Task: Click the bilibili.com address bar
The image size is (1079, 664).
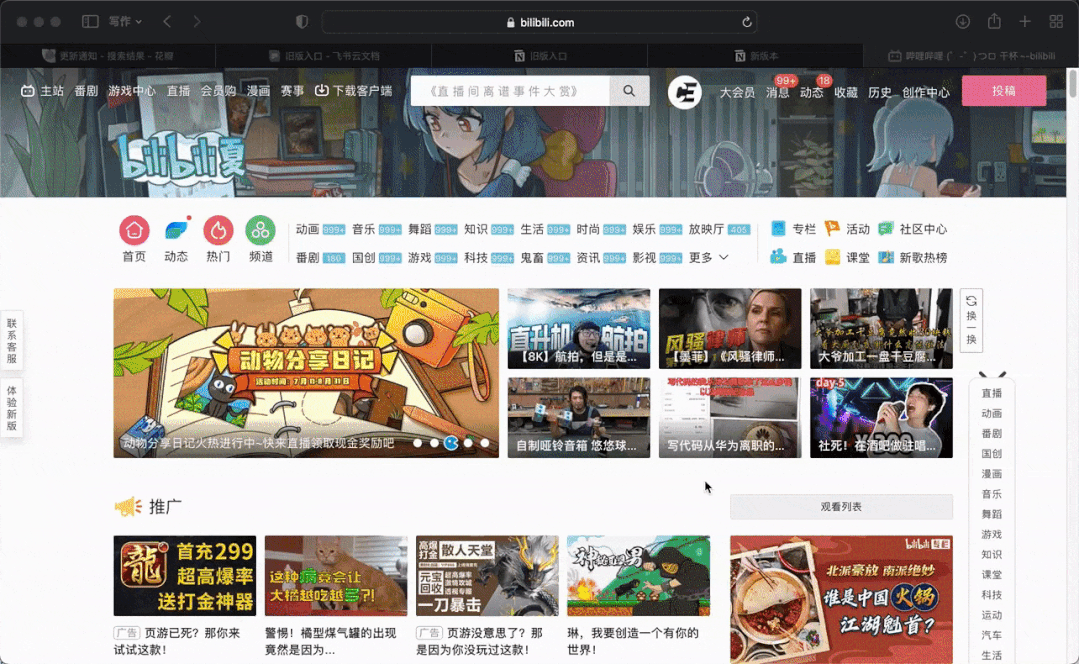Action: point(540,22)
